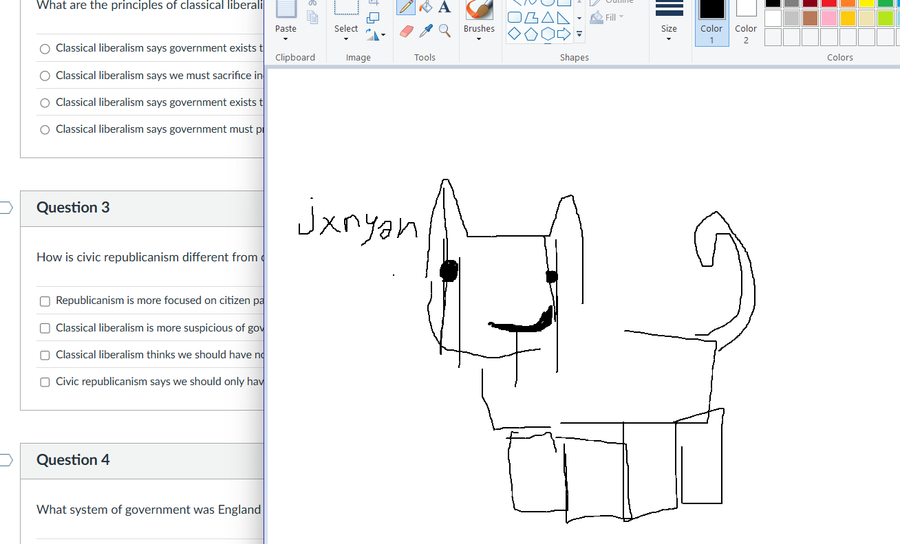
Task: Open the Brushes dropdown arrow
Action: [479, 39]
